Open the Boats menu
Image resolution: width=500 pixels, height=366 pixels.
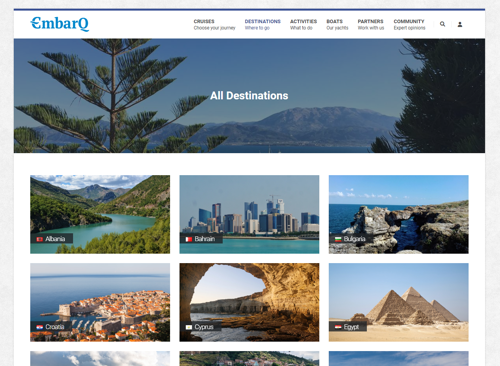tap(337, 24)
